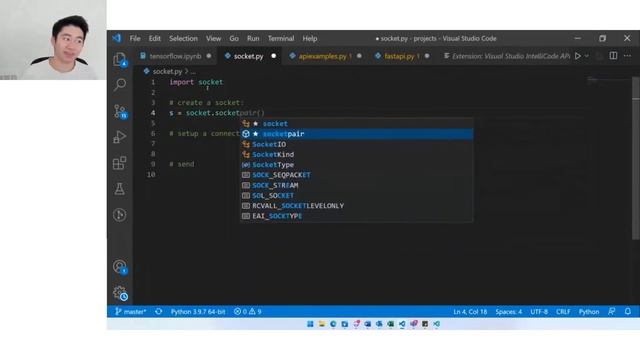Open the Edit menu
640x360 pixels.
tap(155, 38)
